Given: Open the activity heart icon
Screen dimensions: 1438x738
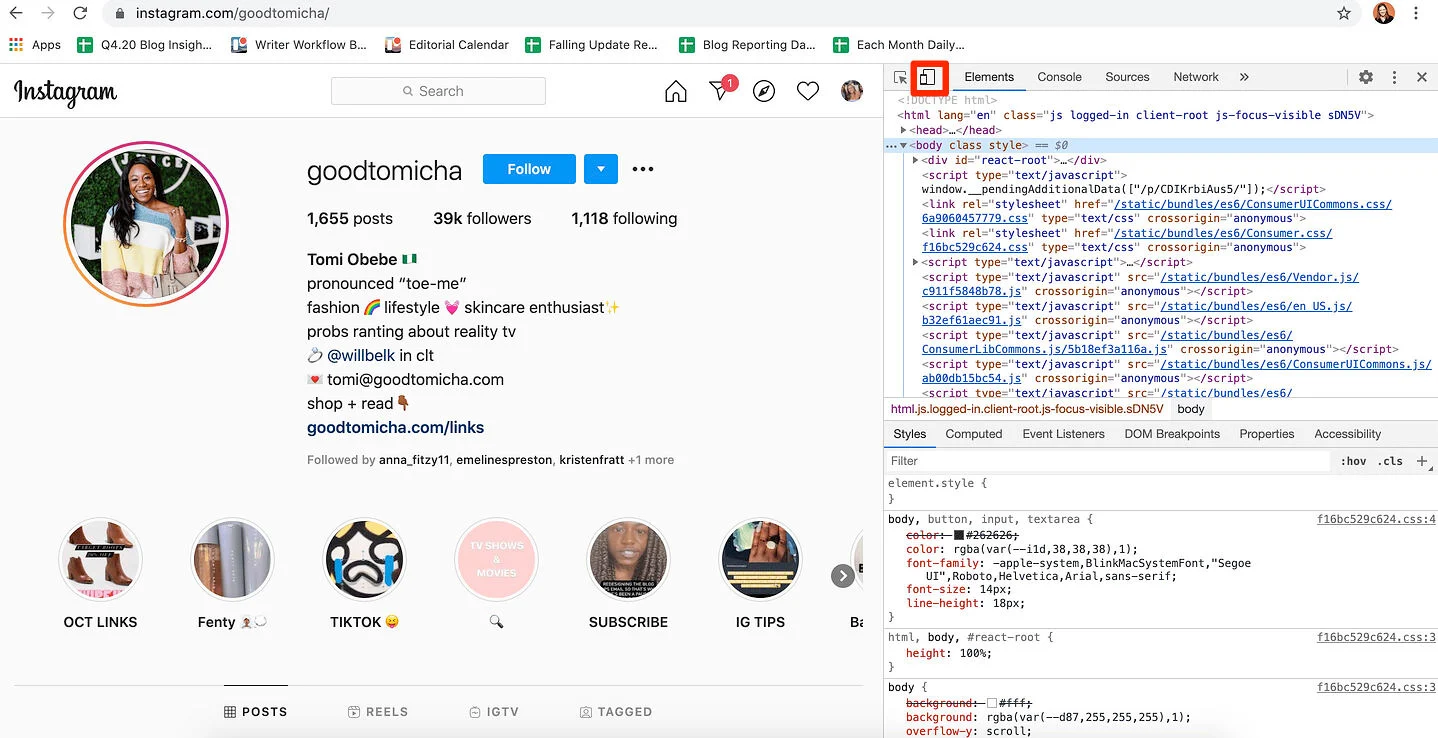Looking at the screenshot, I should coord(808,91).
